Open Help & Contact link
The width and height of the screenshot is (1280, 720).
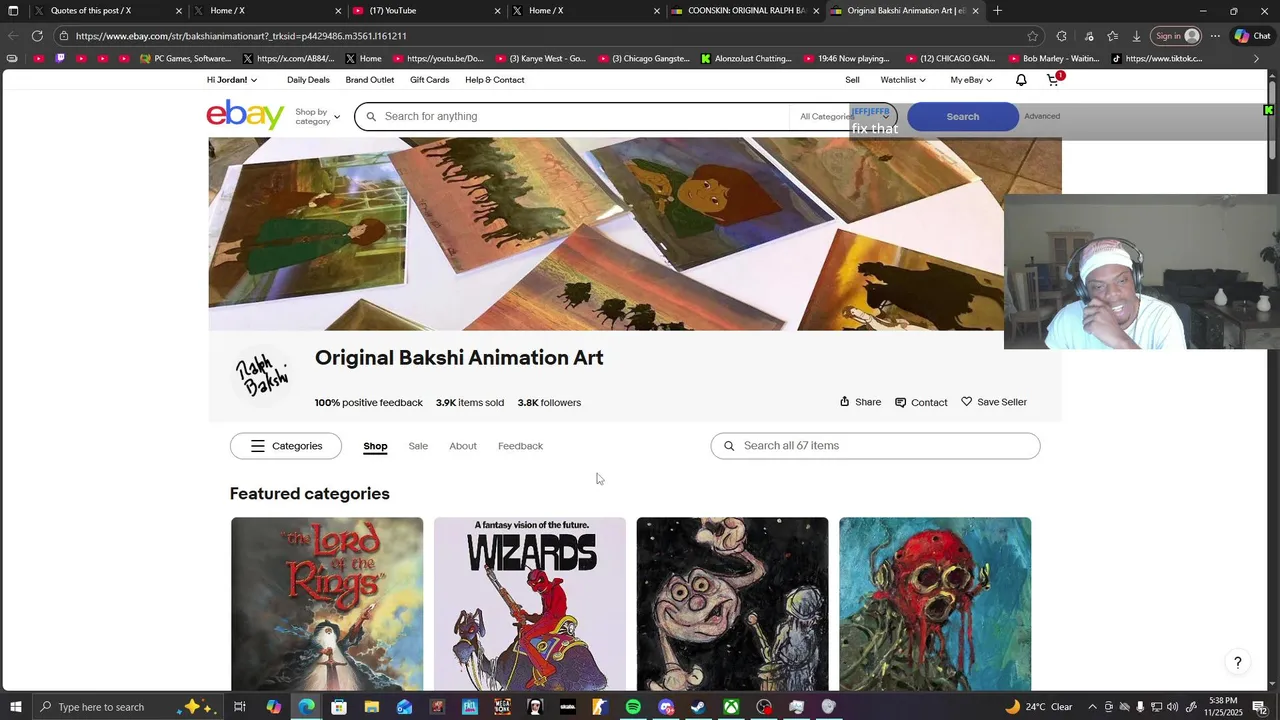click(494, 80)
